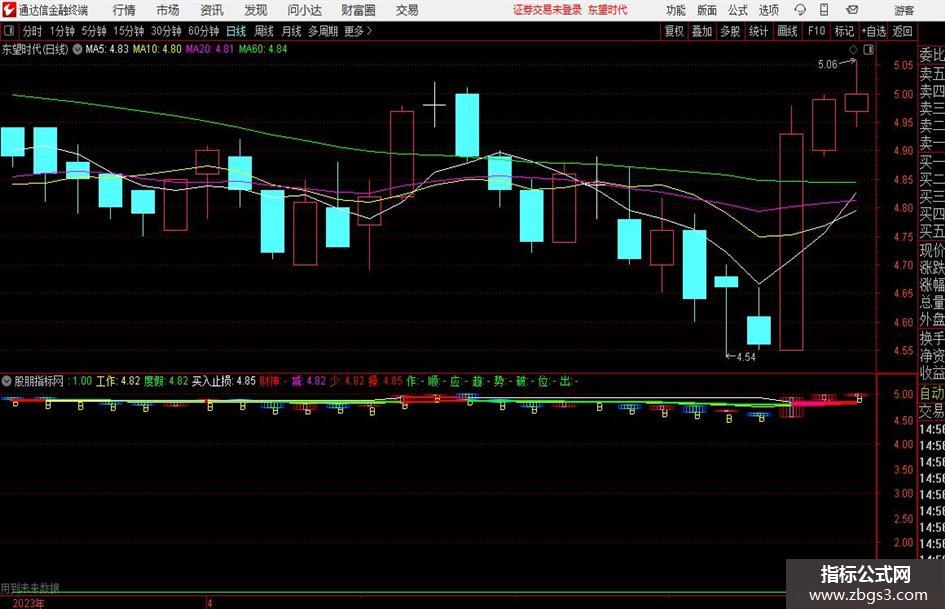Click the 5.06 high price annotation
Viewport: 945px width, 609px height.
coord(827,65)
